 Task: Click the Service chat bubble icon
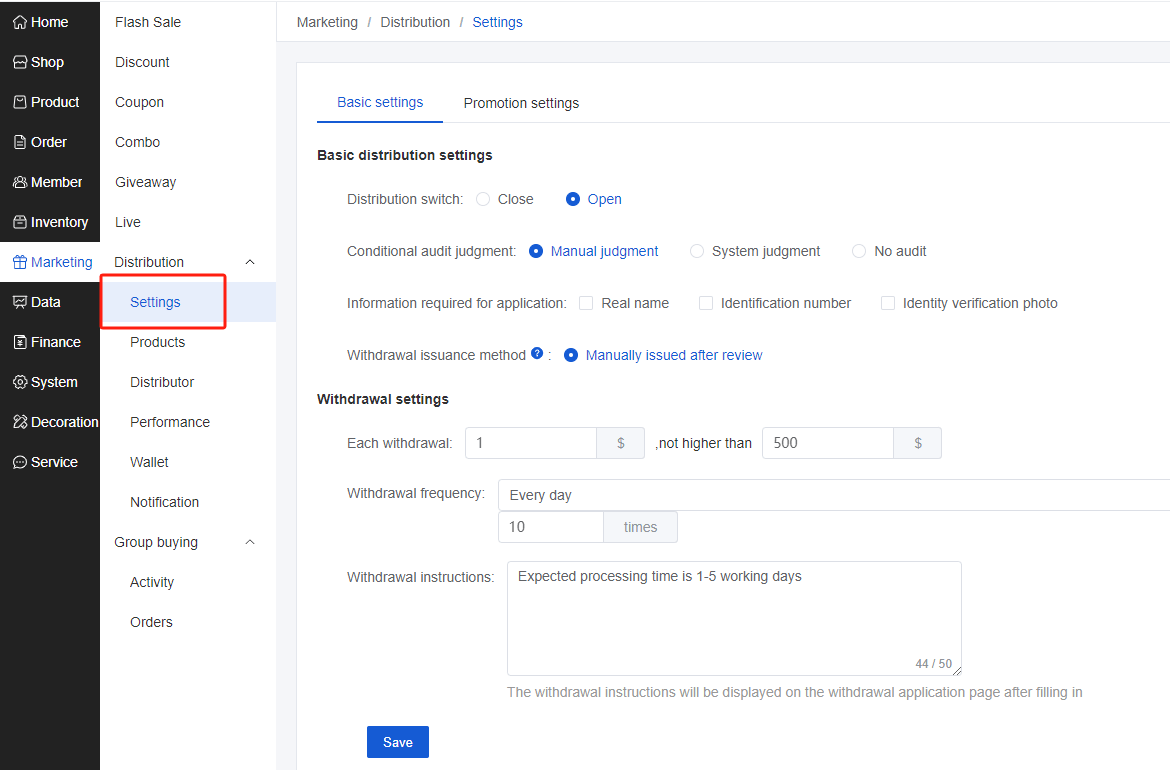(x=20, y=463)
